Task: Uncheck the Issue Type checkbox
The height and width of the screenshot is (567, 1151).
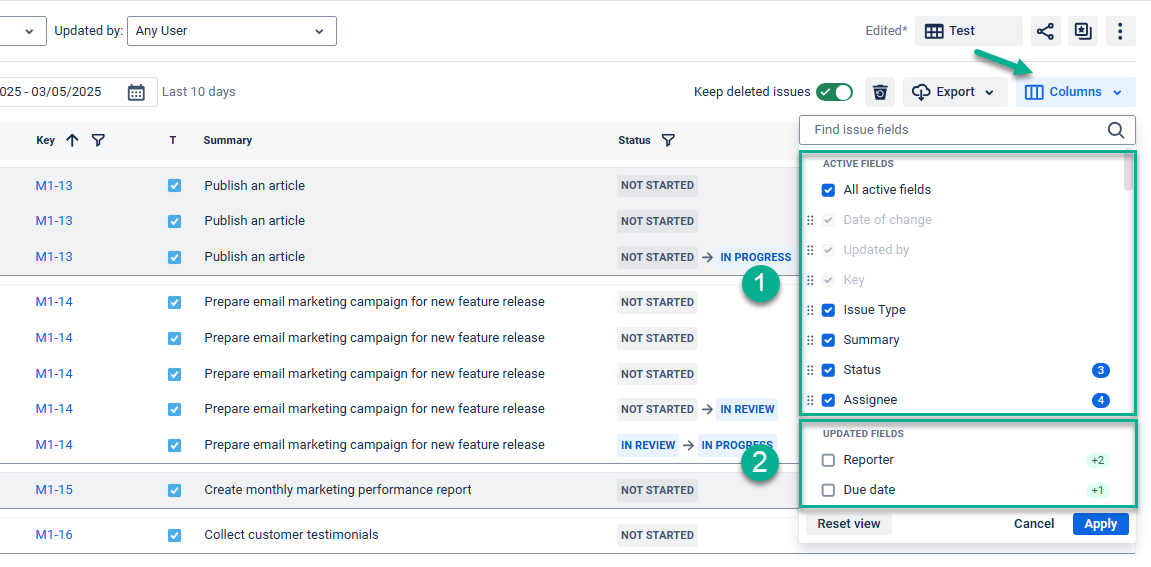Action: pyautogui.click(x=828, y=311)
